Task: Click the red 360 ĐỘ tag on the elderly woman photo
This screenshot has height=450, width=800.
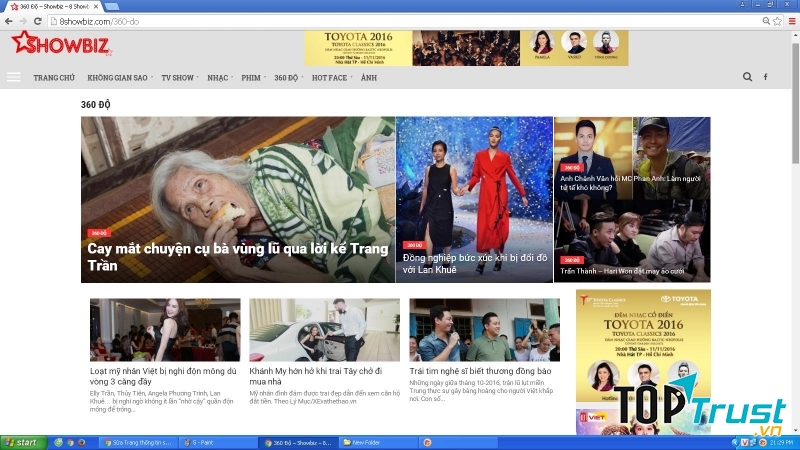Action: pos(99,233)
